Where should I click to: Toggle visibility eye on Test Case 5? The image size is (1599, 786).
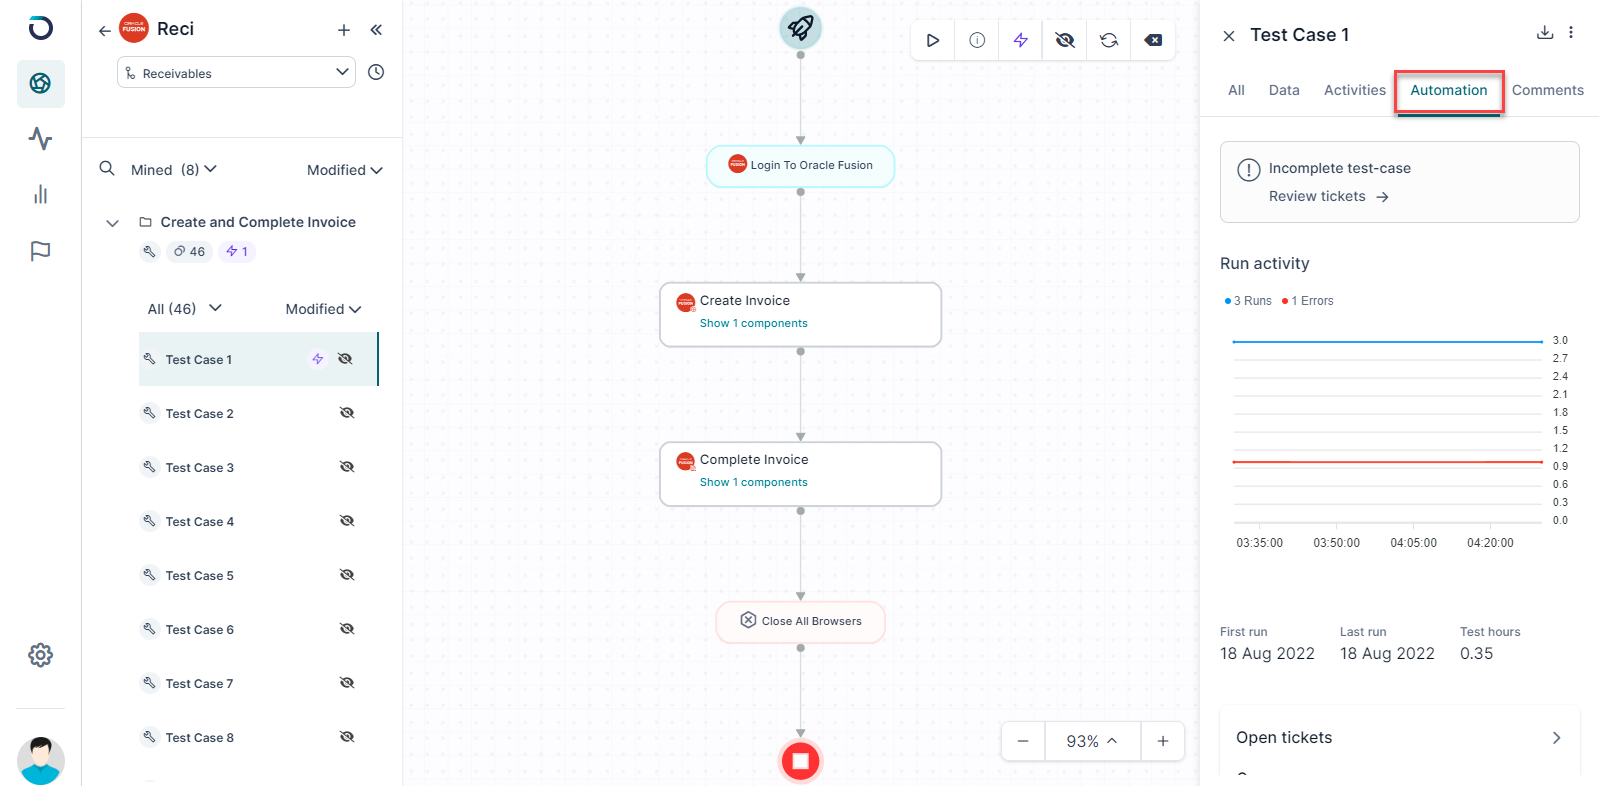[347, 575]
